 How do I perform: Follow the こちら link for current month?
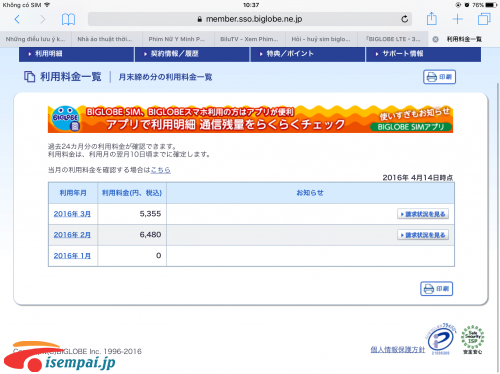[160, 170]
